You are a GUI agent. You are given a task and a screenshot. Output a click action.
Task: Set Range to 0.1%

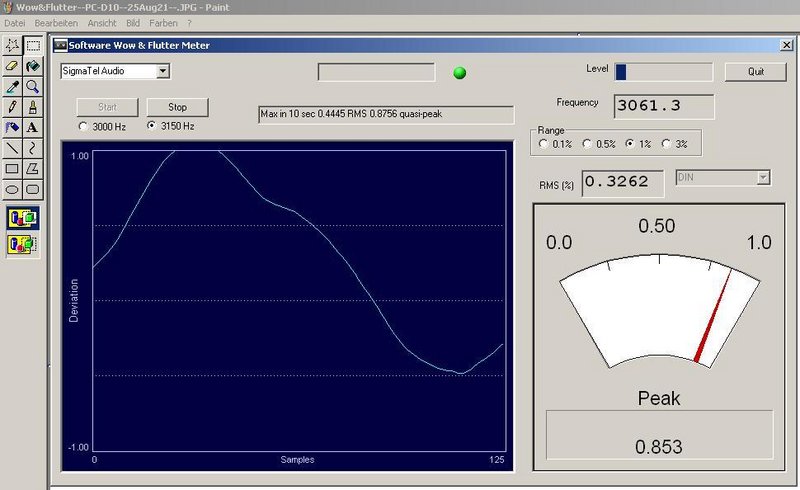pyautogui.click(x=543, y=144)
